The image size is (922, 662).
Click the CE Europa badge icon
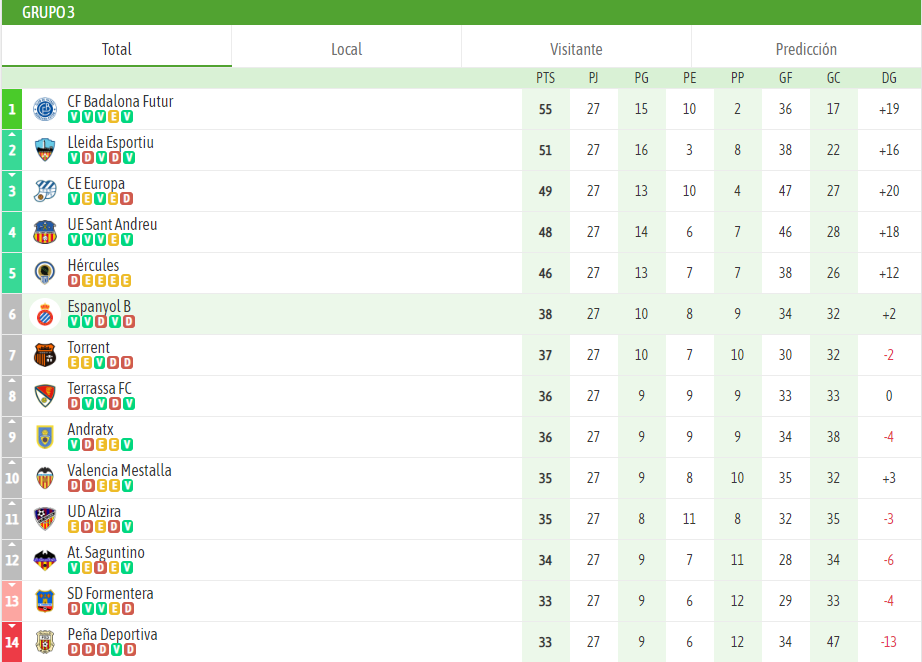tap(44, 191)
